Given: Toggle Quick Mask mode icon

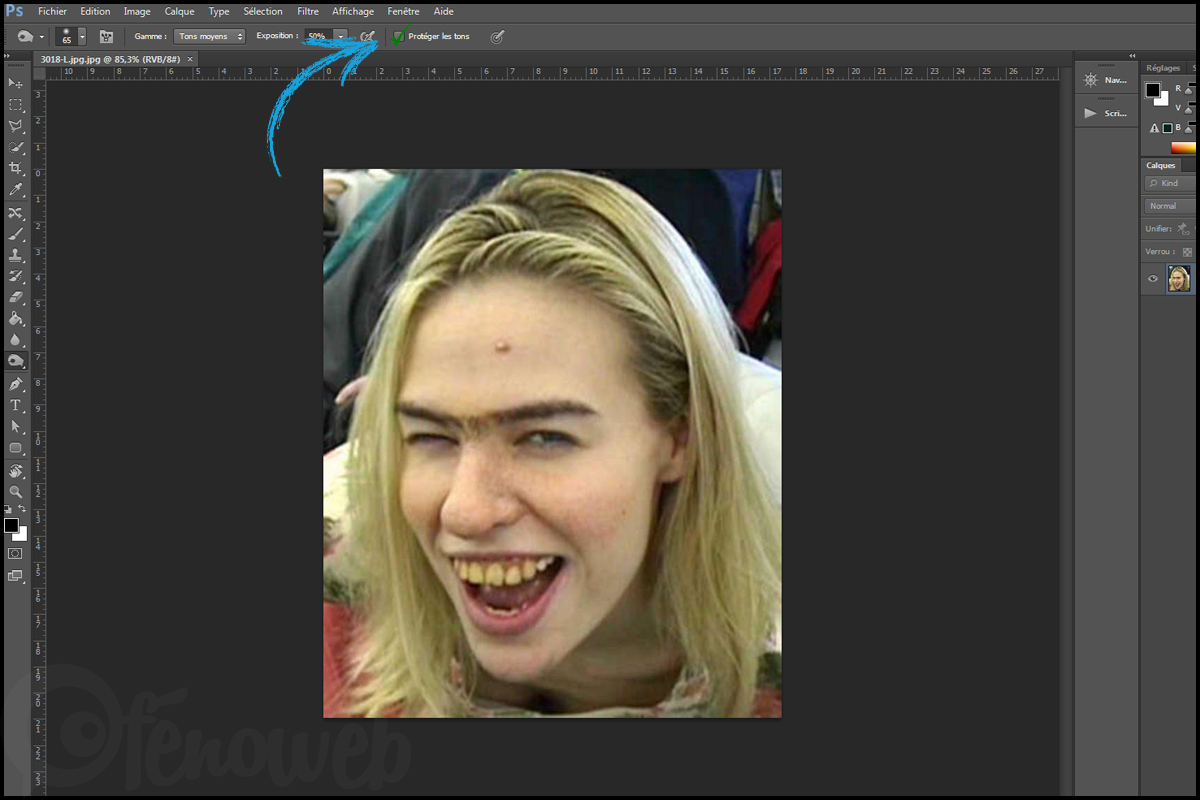Looking at the screenshot, I should pos(15,553).
